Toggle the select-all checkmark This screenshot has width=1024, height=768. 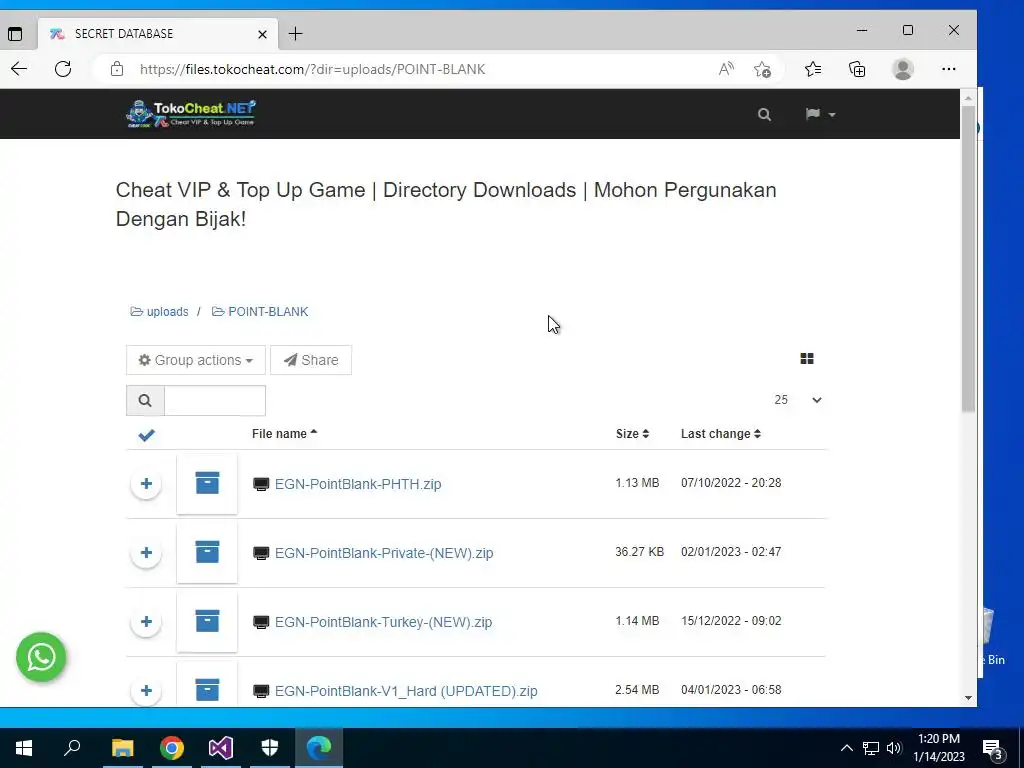[x=146, y=435]
